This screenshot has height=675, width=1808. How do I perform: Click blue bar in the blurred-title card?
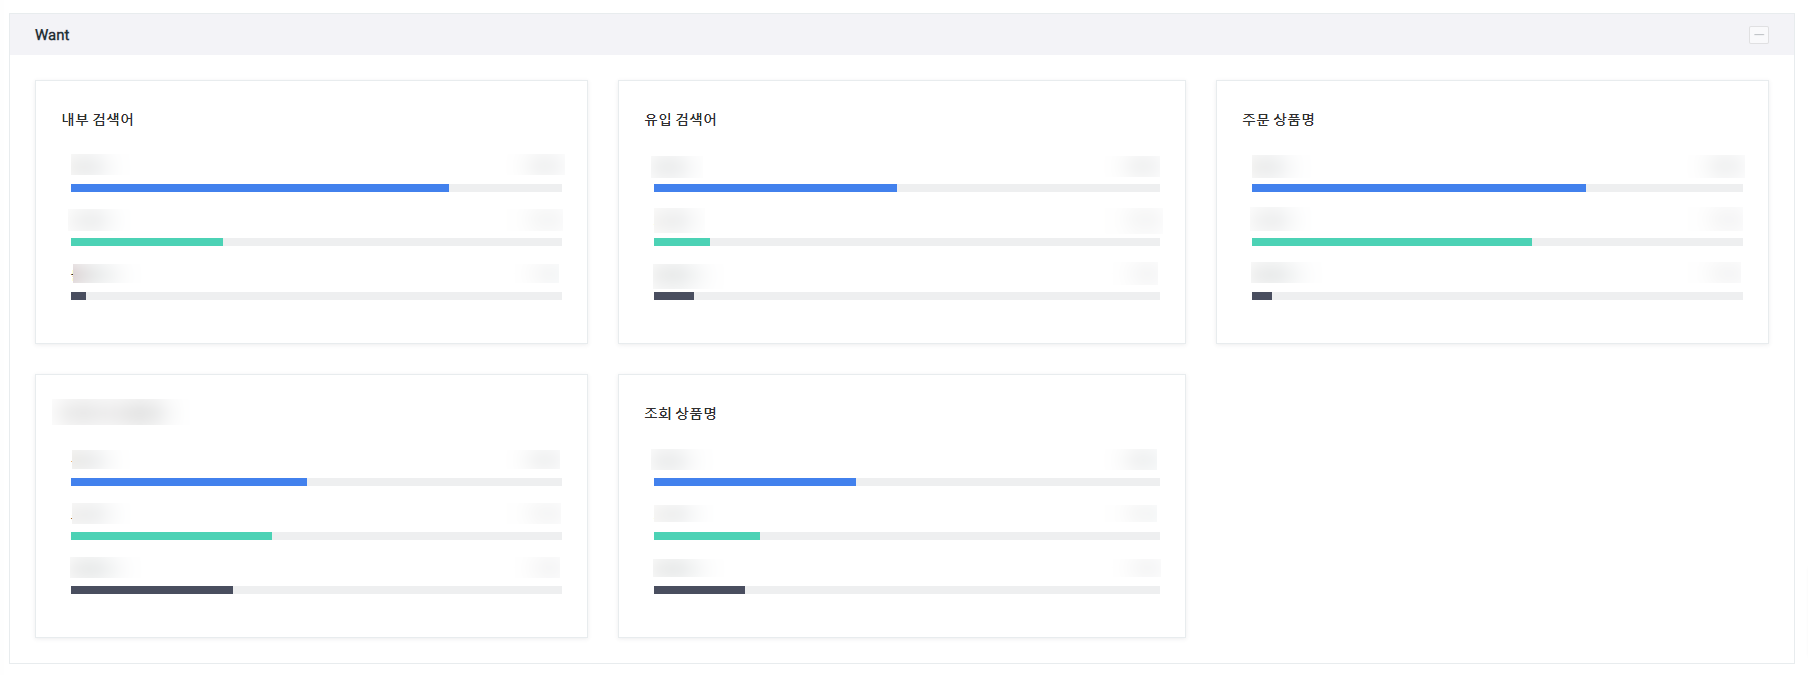(189, 482)
